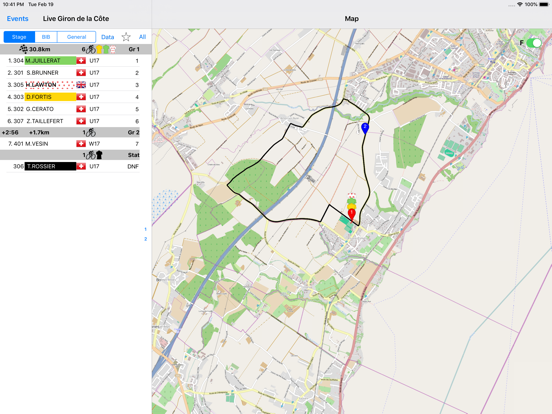Screen dimensions: 552x414
Task: Tap the Swiss flag next to G.CERATO
Action: click(81, 109)
